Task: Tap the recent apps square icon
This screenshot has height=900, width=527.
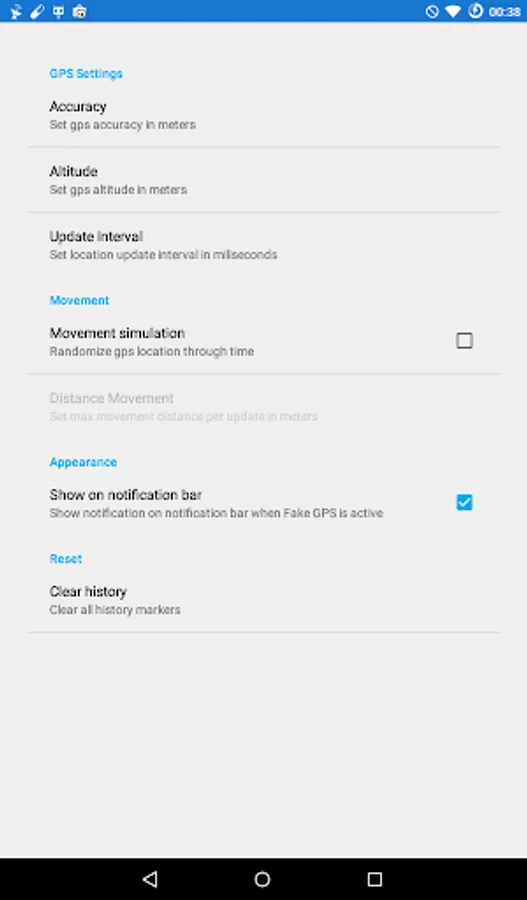Action: pos(375,879)
